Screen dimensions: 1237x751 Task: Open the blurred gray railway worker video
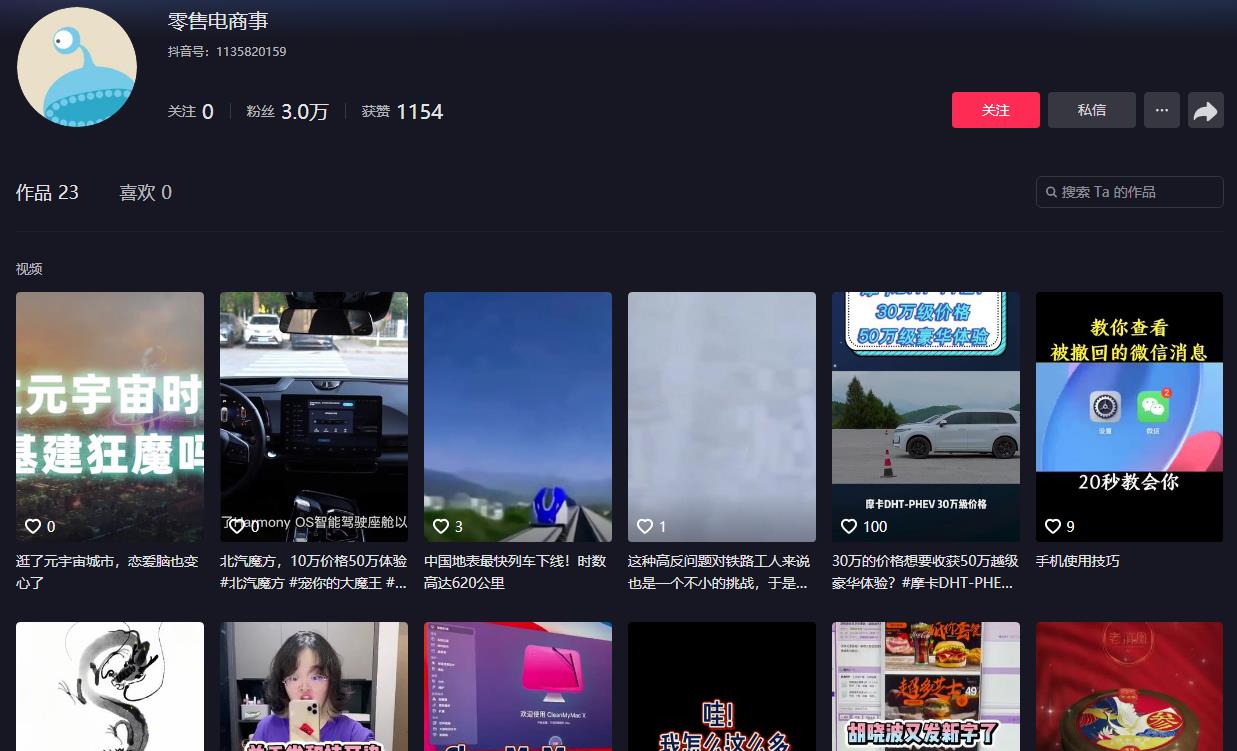tap(722, 417)
